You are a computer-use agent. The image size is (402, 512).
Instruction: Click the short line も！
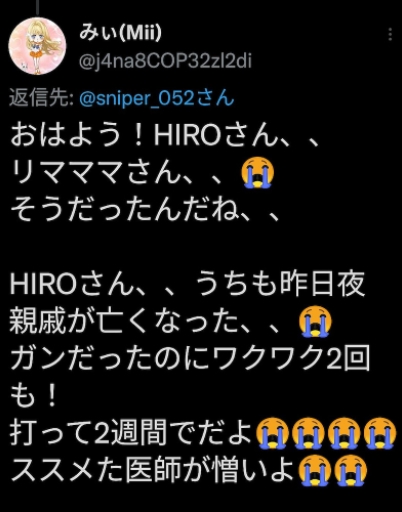pyautogui.click(x=34, y=396)
